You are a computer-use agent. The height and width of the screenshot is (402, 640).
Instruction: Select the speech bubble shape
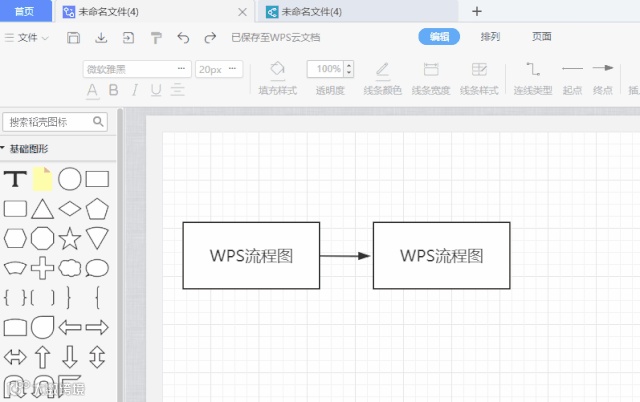97,268
